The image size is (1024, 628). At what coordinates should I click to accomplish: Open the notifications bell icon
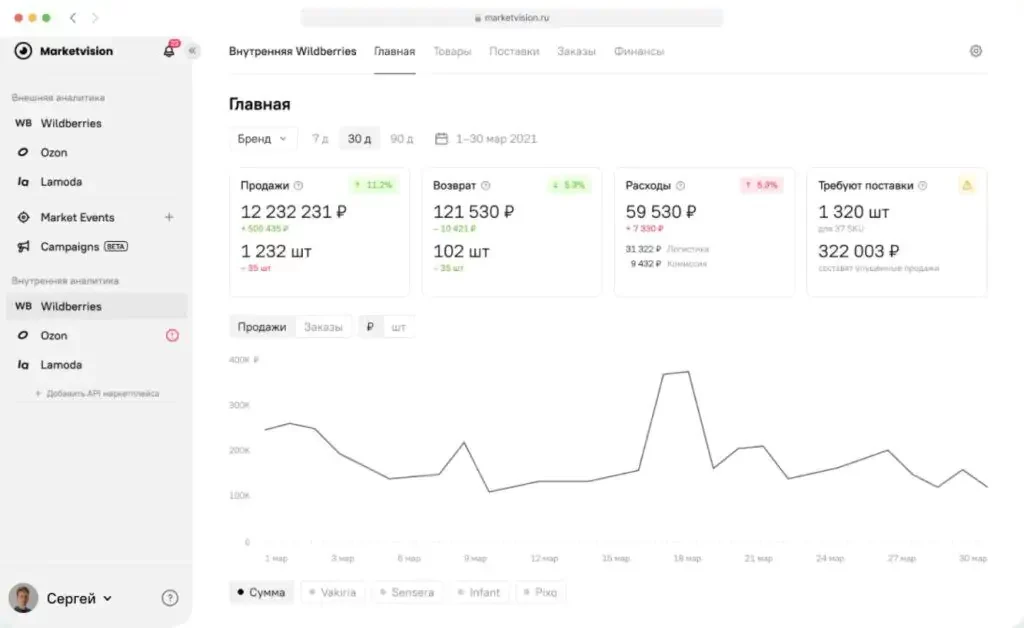[x=168, y=51]
